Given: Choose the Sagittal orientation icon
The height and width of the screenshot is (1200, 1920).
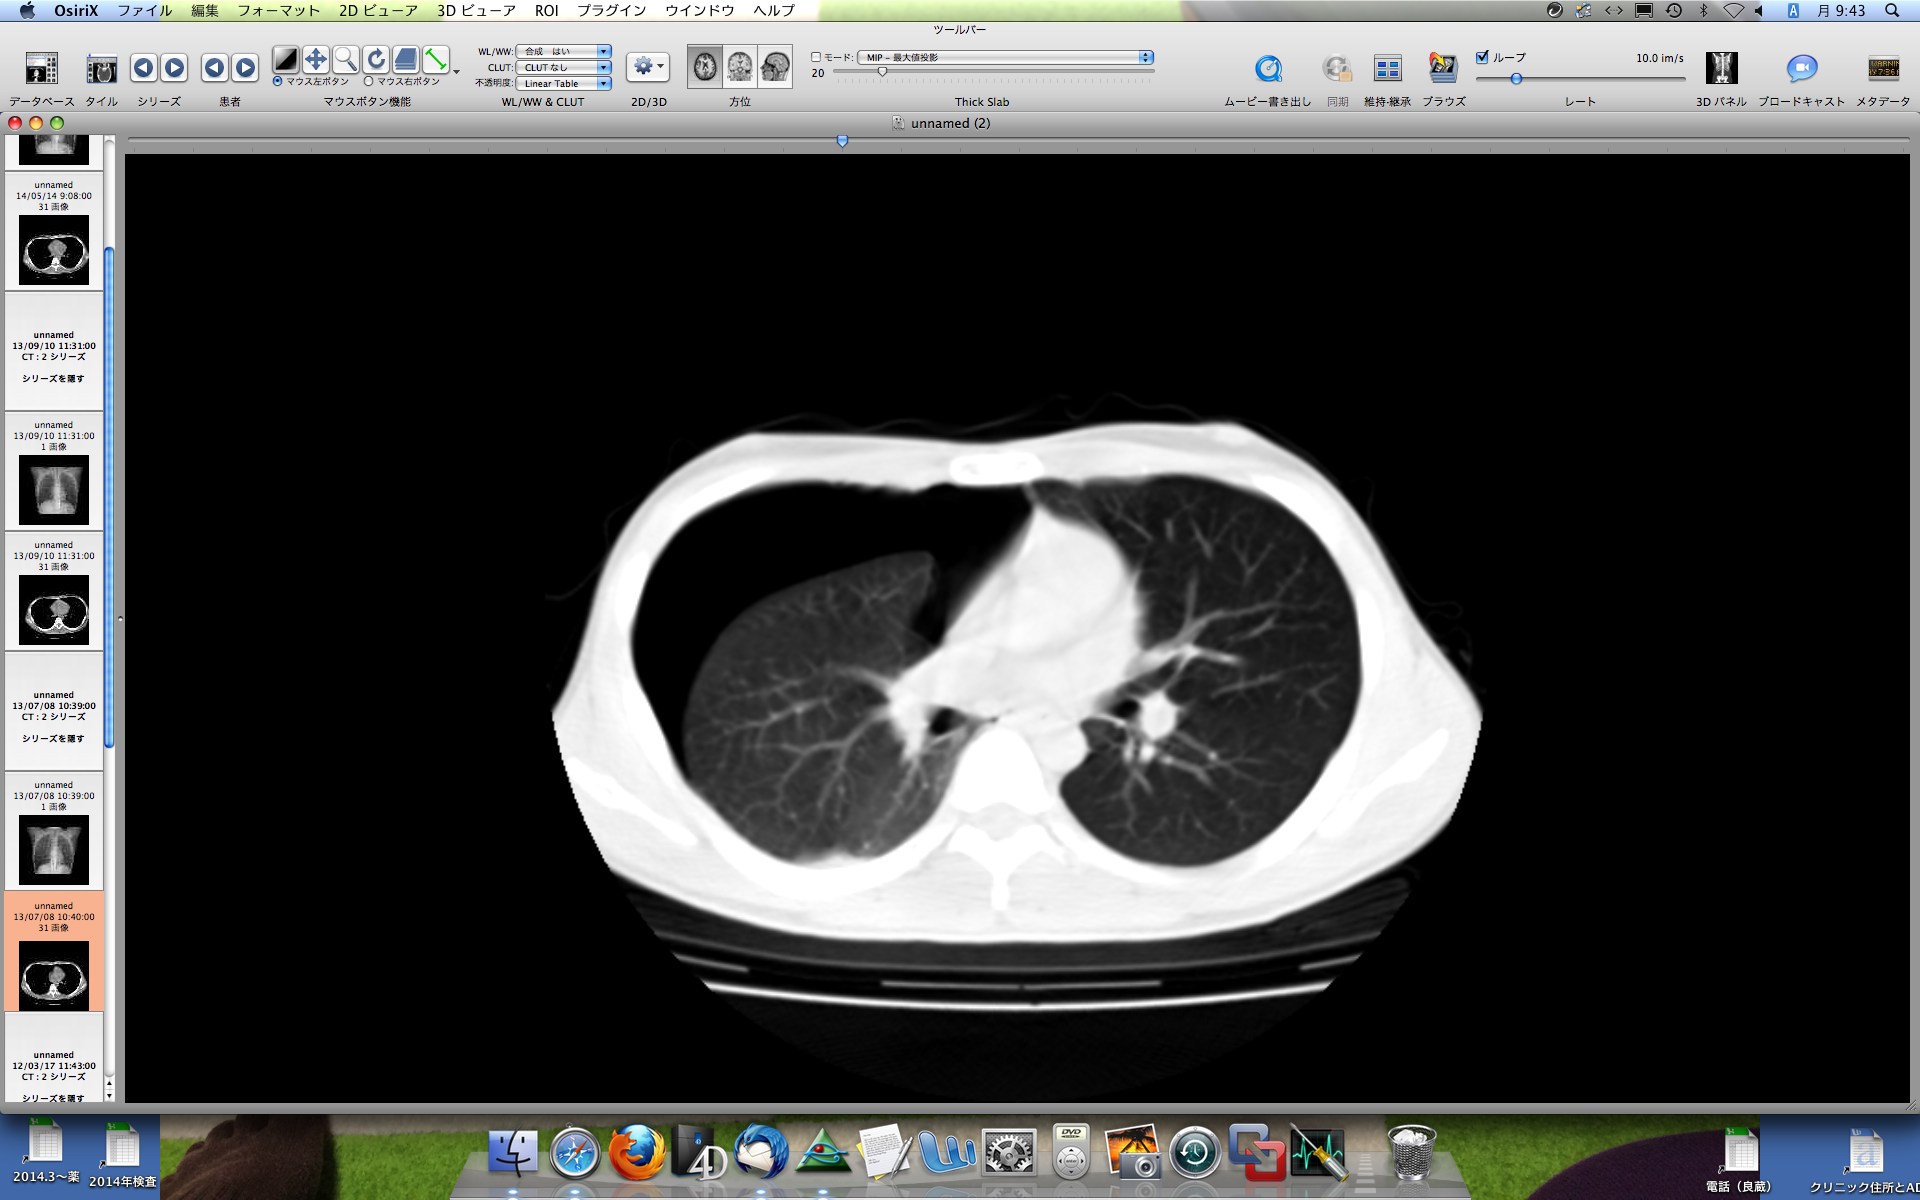Looking at the screenshot, I should pos(775,67).
